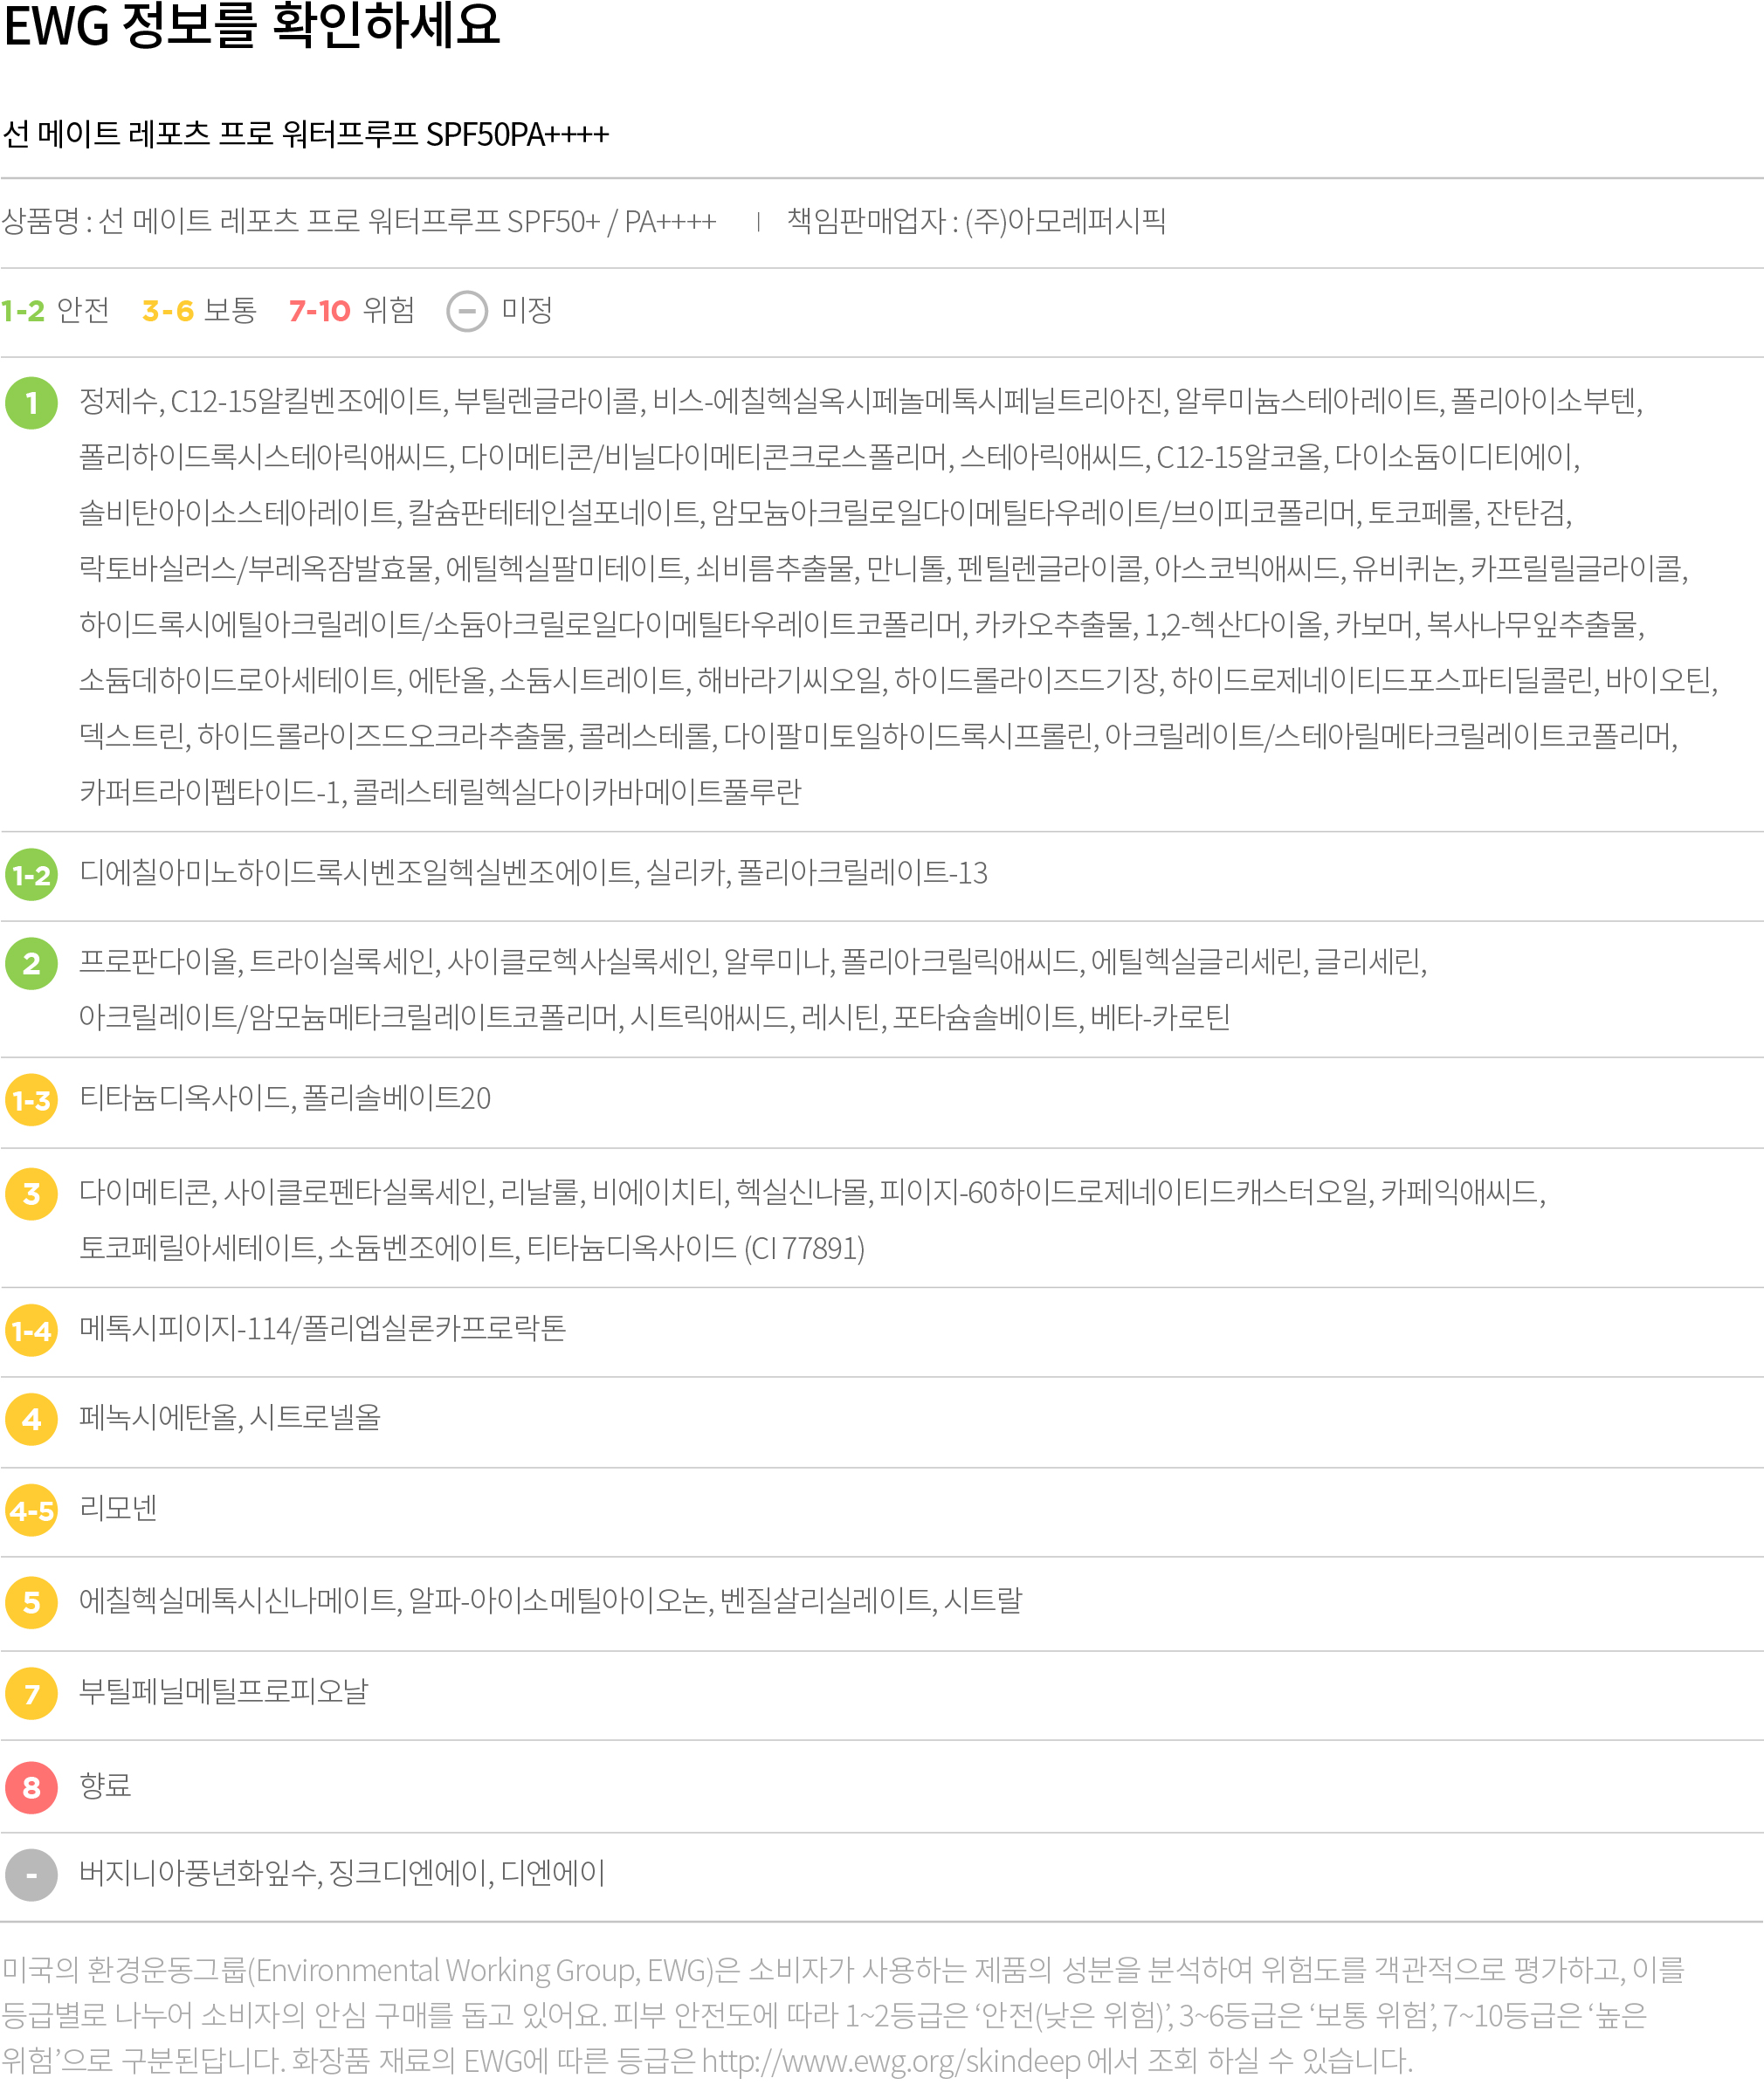Click the green grade 2 circle badge
The height and width of the screenshot is (2092, 1764).
click(x=31, y=964)
